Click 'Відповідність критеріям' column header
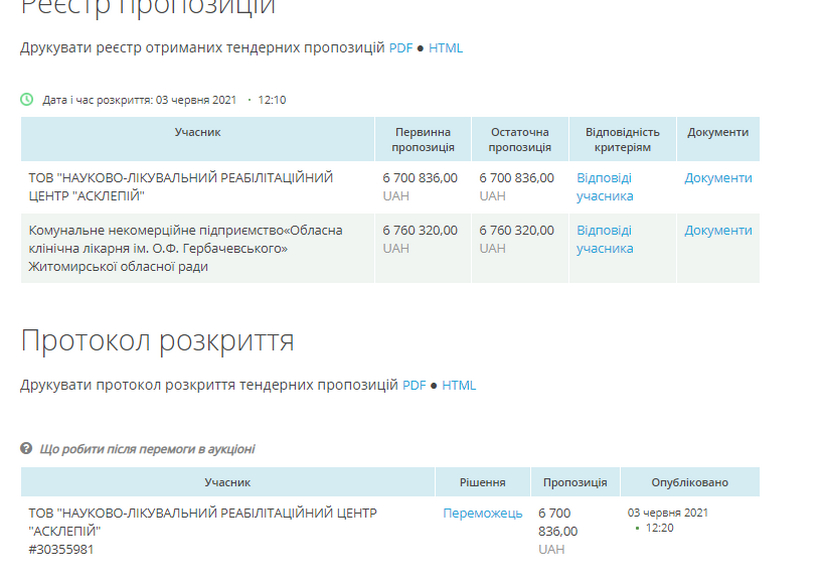Viewport: 822px width, 569px height. tap(622, 139)
